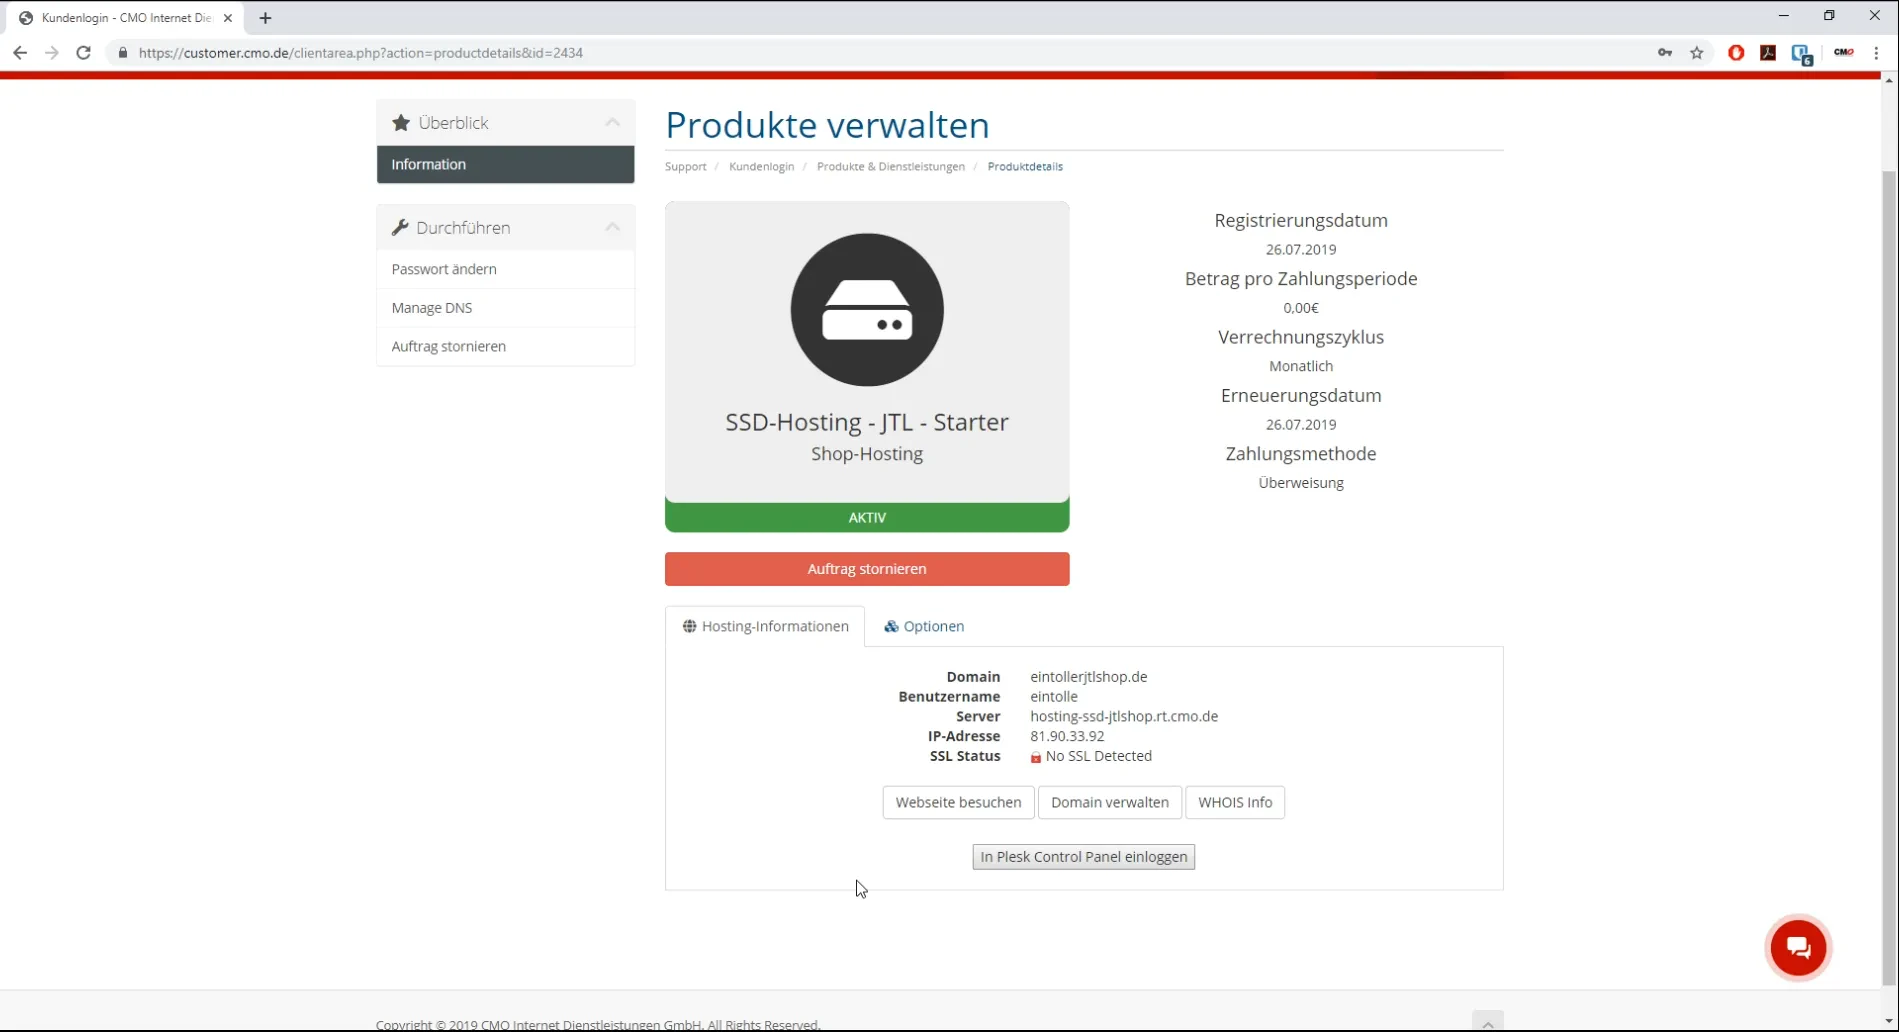Image resolution: width=1899 pixels, height=1032 pixels.
Task: Select Information in the sidebar
Action: click(x=505, y=164)
